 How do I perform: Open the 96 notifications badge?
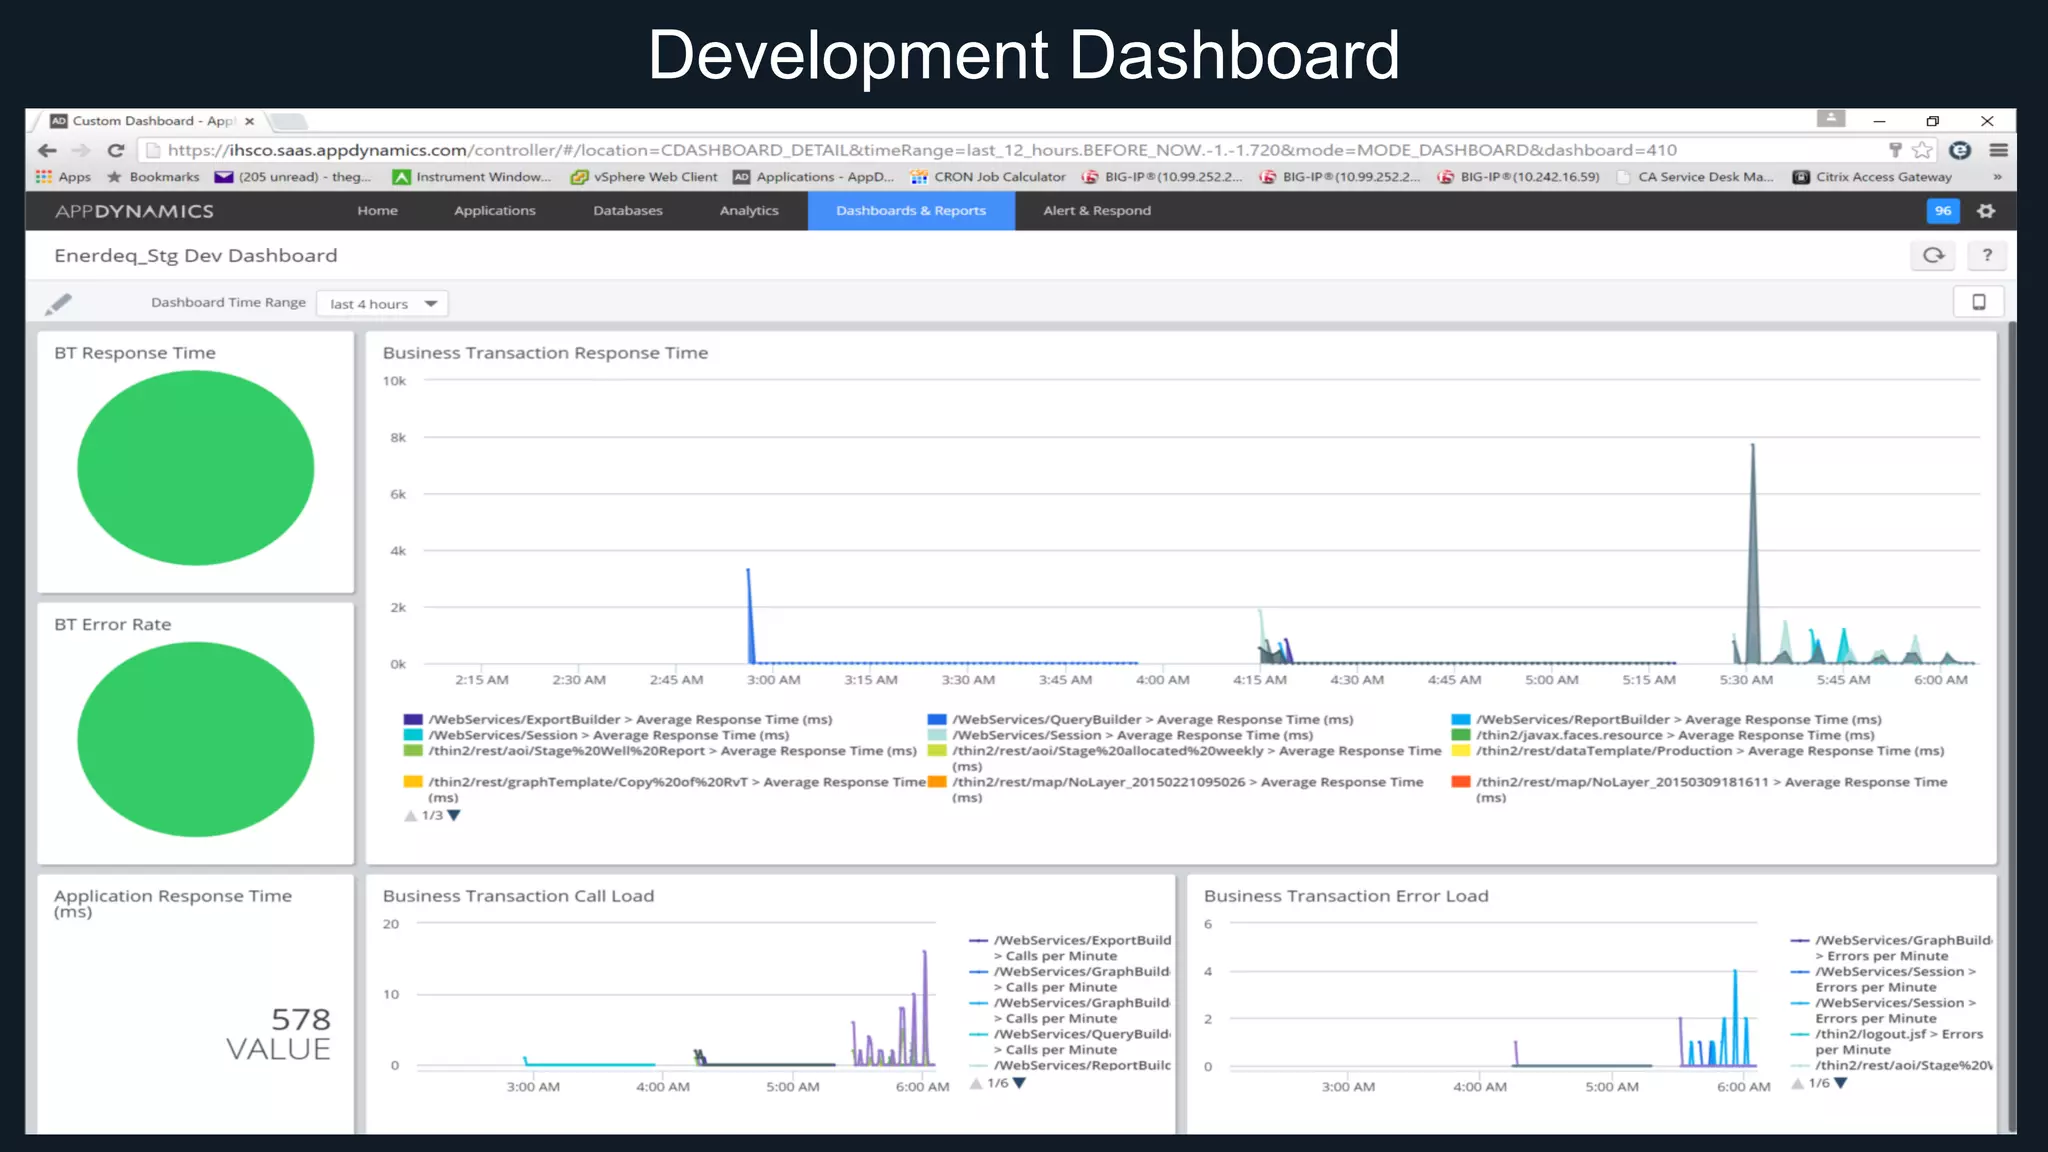[x=1942, y=211]
